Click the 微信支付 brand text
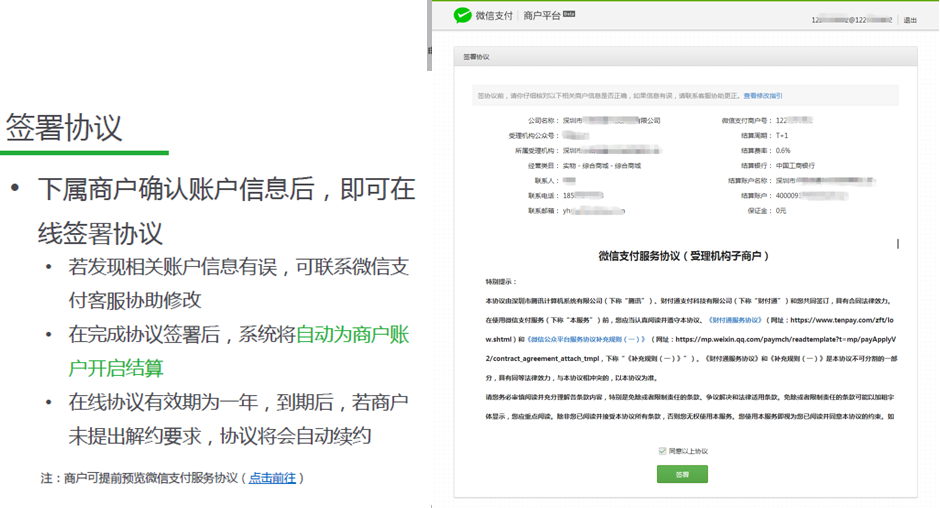 [494, 16]
